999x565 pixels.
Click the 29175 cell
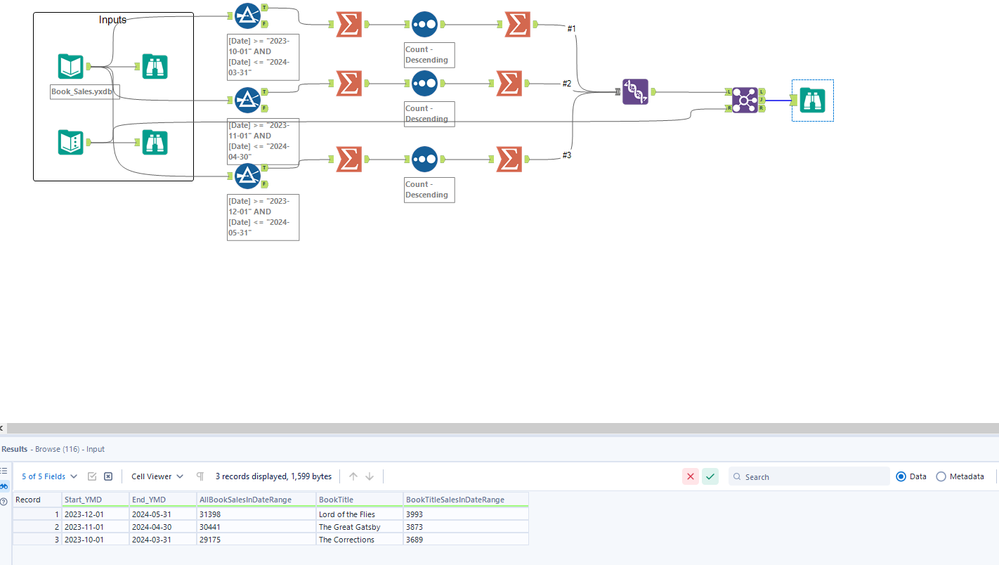tap(256, 540)
